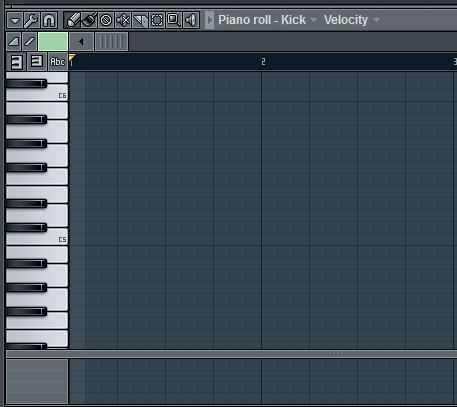The width and height of the screenshot is (457, 407).
Task: Select the magnifier Zoom tool
Action: coord(174,21)
